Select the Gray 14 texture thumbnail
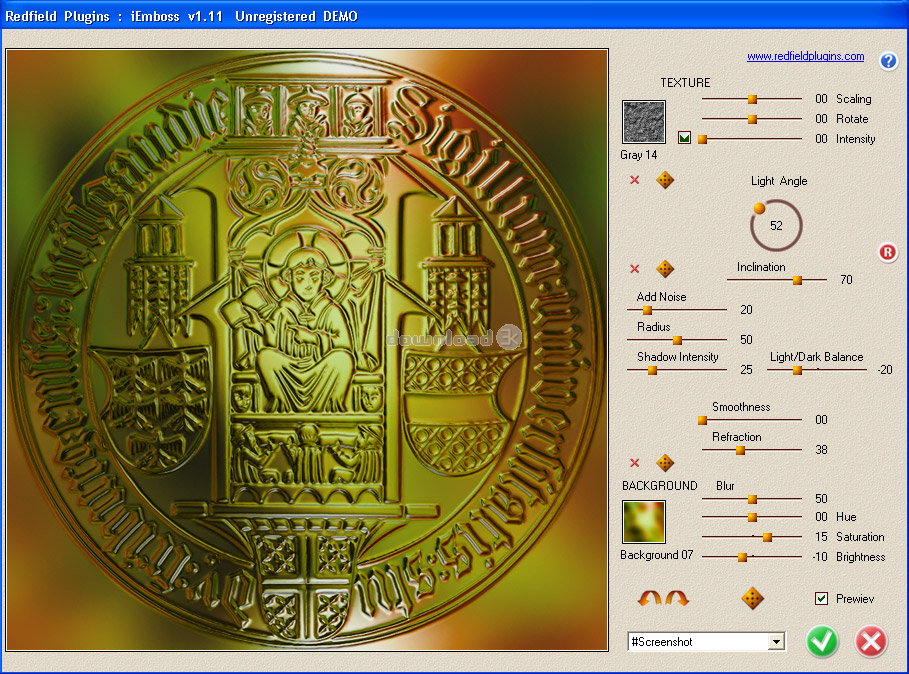909x674 pixels. 643,122
